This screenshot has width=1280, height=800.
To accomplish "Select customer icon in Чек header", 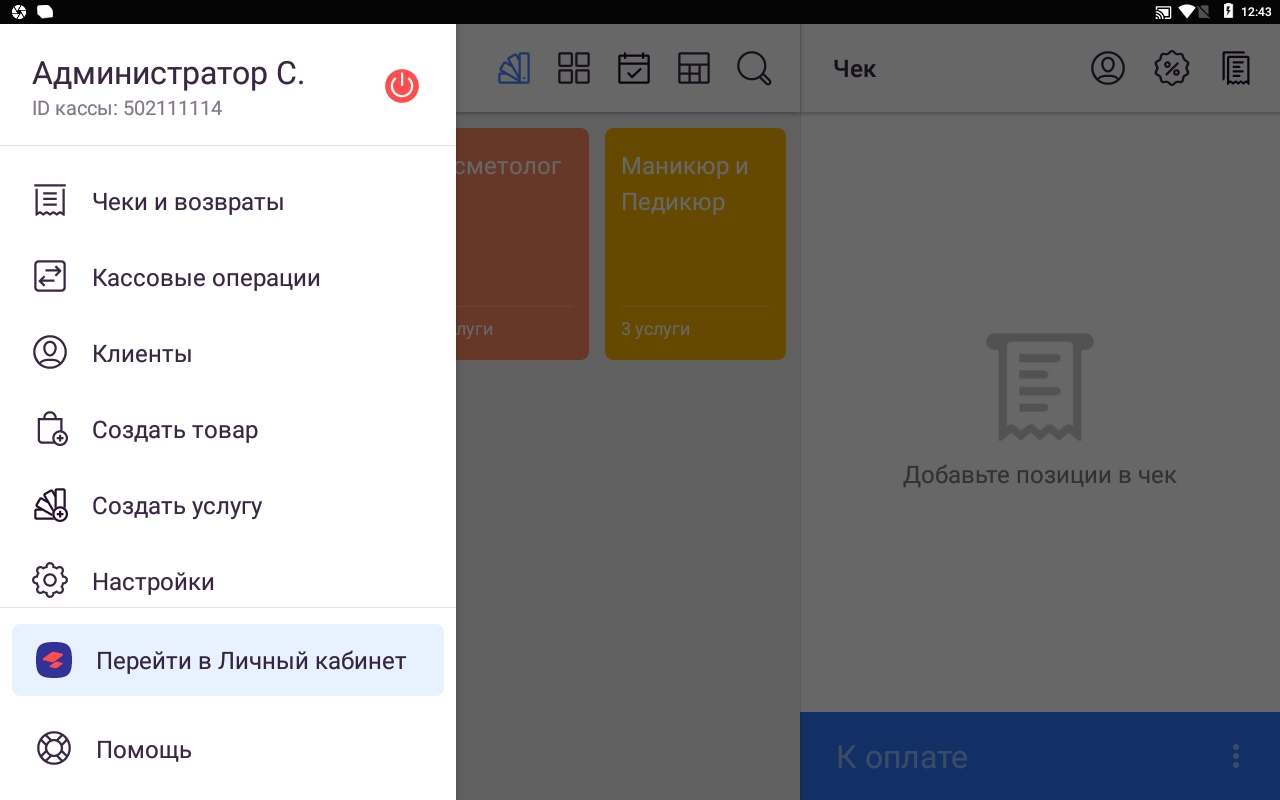I will (x=1108, y=68).
